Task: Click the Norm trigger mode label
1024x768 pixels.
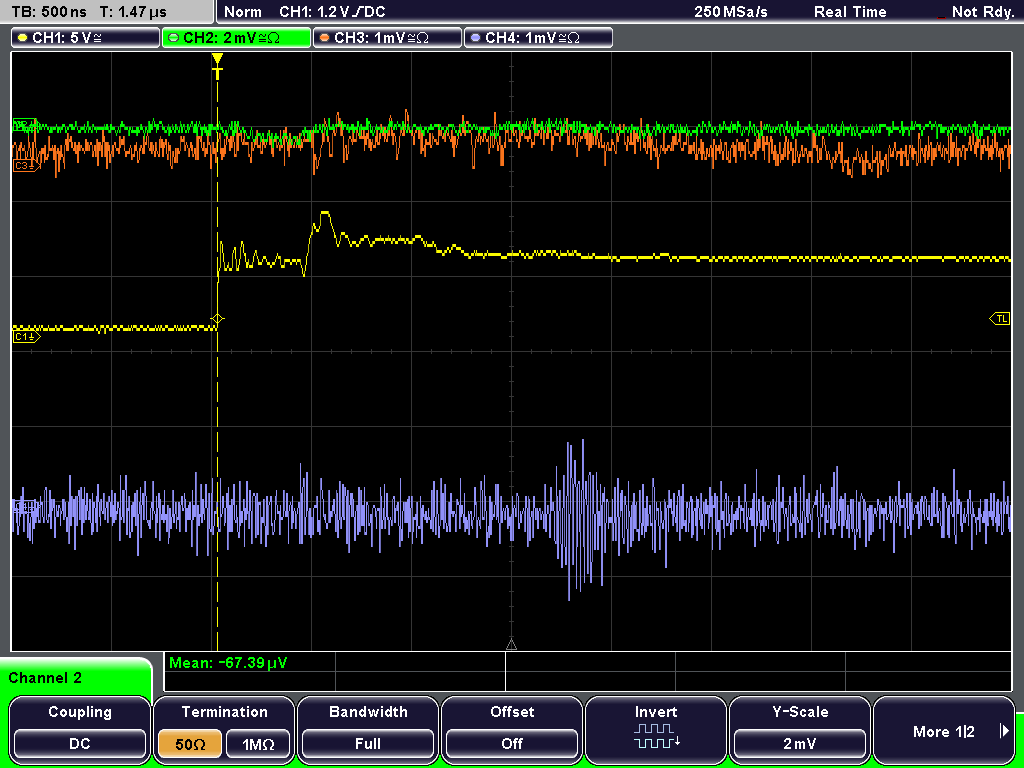Action: [243, 12]
